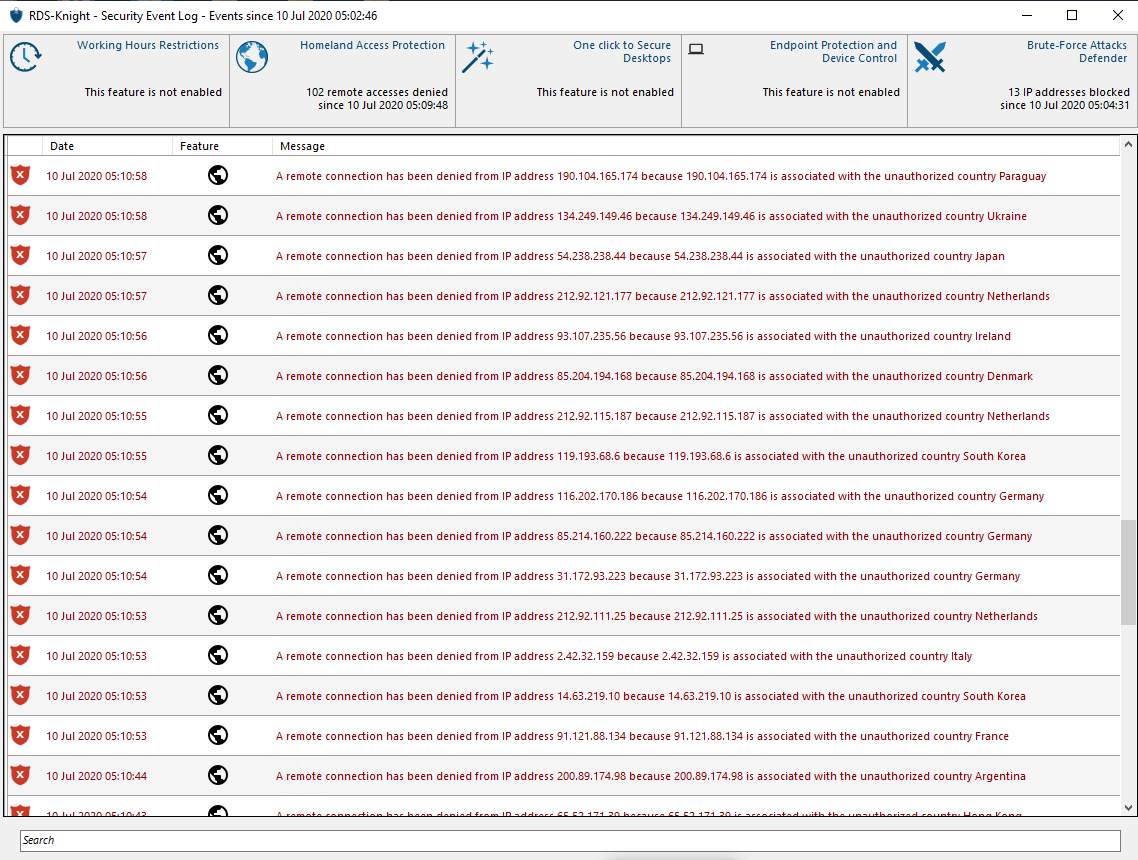The image size is (1138, 860).
Task: Select the message denying IP 31.172.93.223 Germany
Action: 648,576
